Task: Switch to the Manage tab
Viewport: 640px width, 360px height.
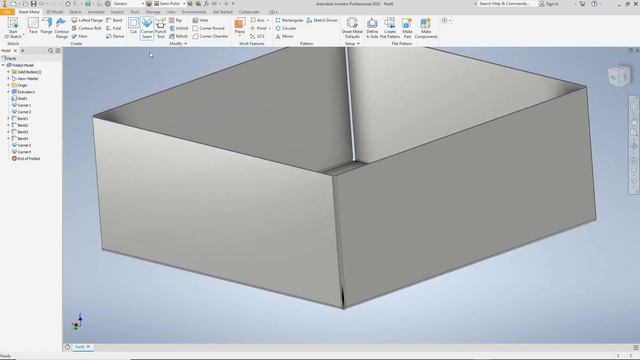Action: (x=153, y=12)
